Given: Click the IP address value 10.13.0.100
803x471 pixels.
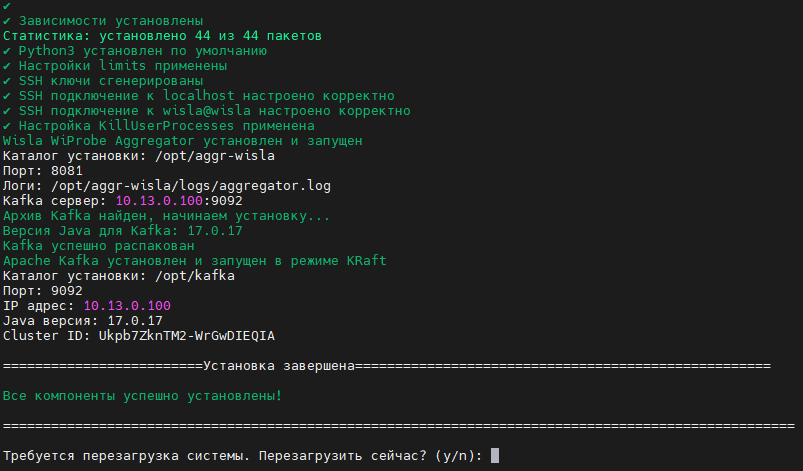Looking at the screenshot, I should point(127,305).
